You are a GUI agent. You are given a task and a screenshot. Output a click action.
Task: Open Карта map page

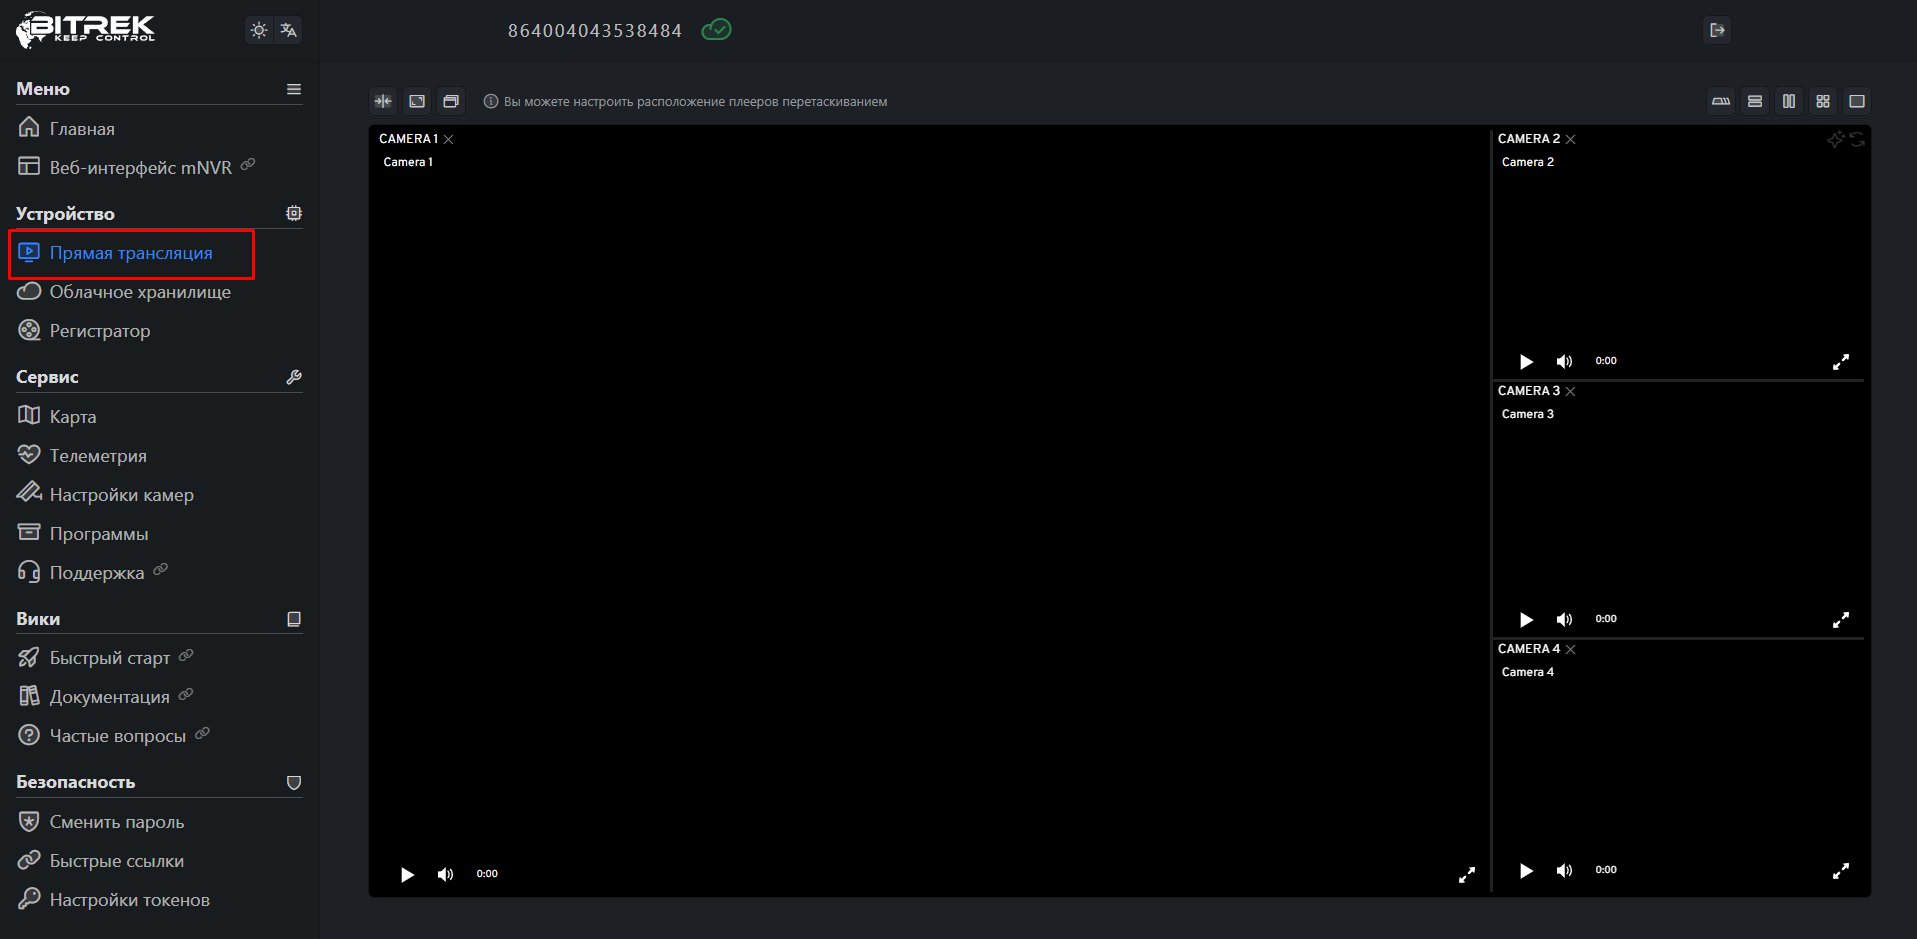pos(57,416)
